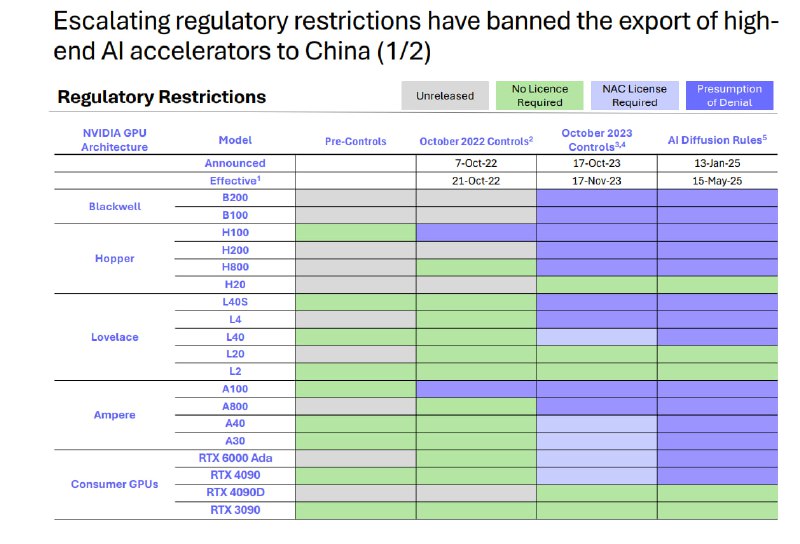The height and width of the screenshot is (544, 800).
Task: Click the H200 model name
Action: click(235, 250)
